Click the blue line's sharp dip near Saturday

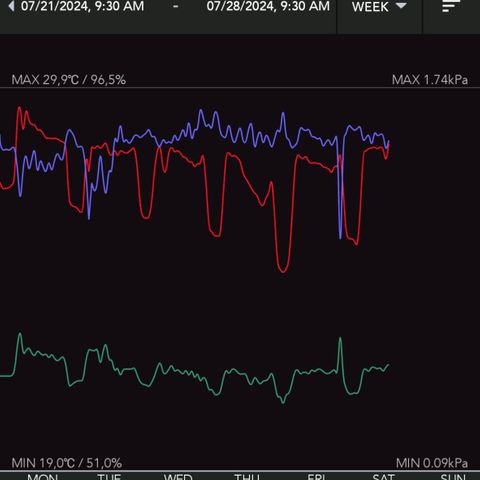(340, 237)
